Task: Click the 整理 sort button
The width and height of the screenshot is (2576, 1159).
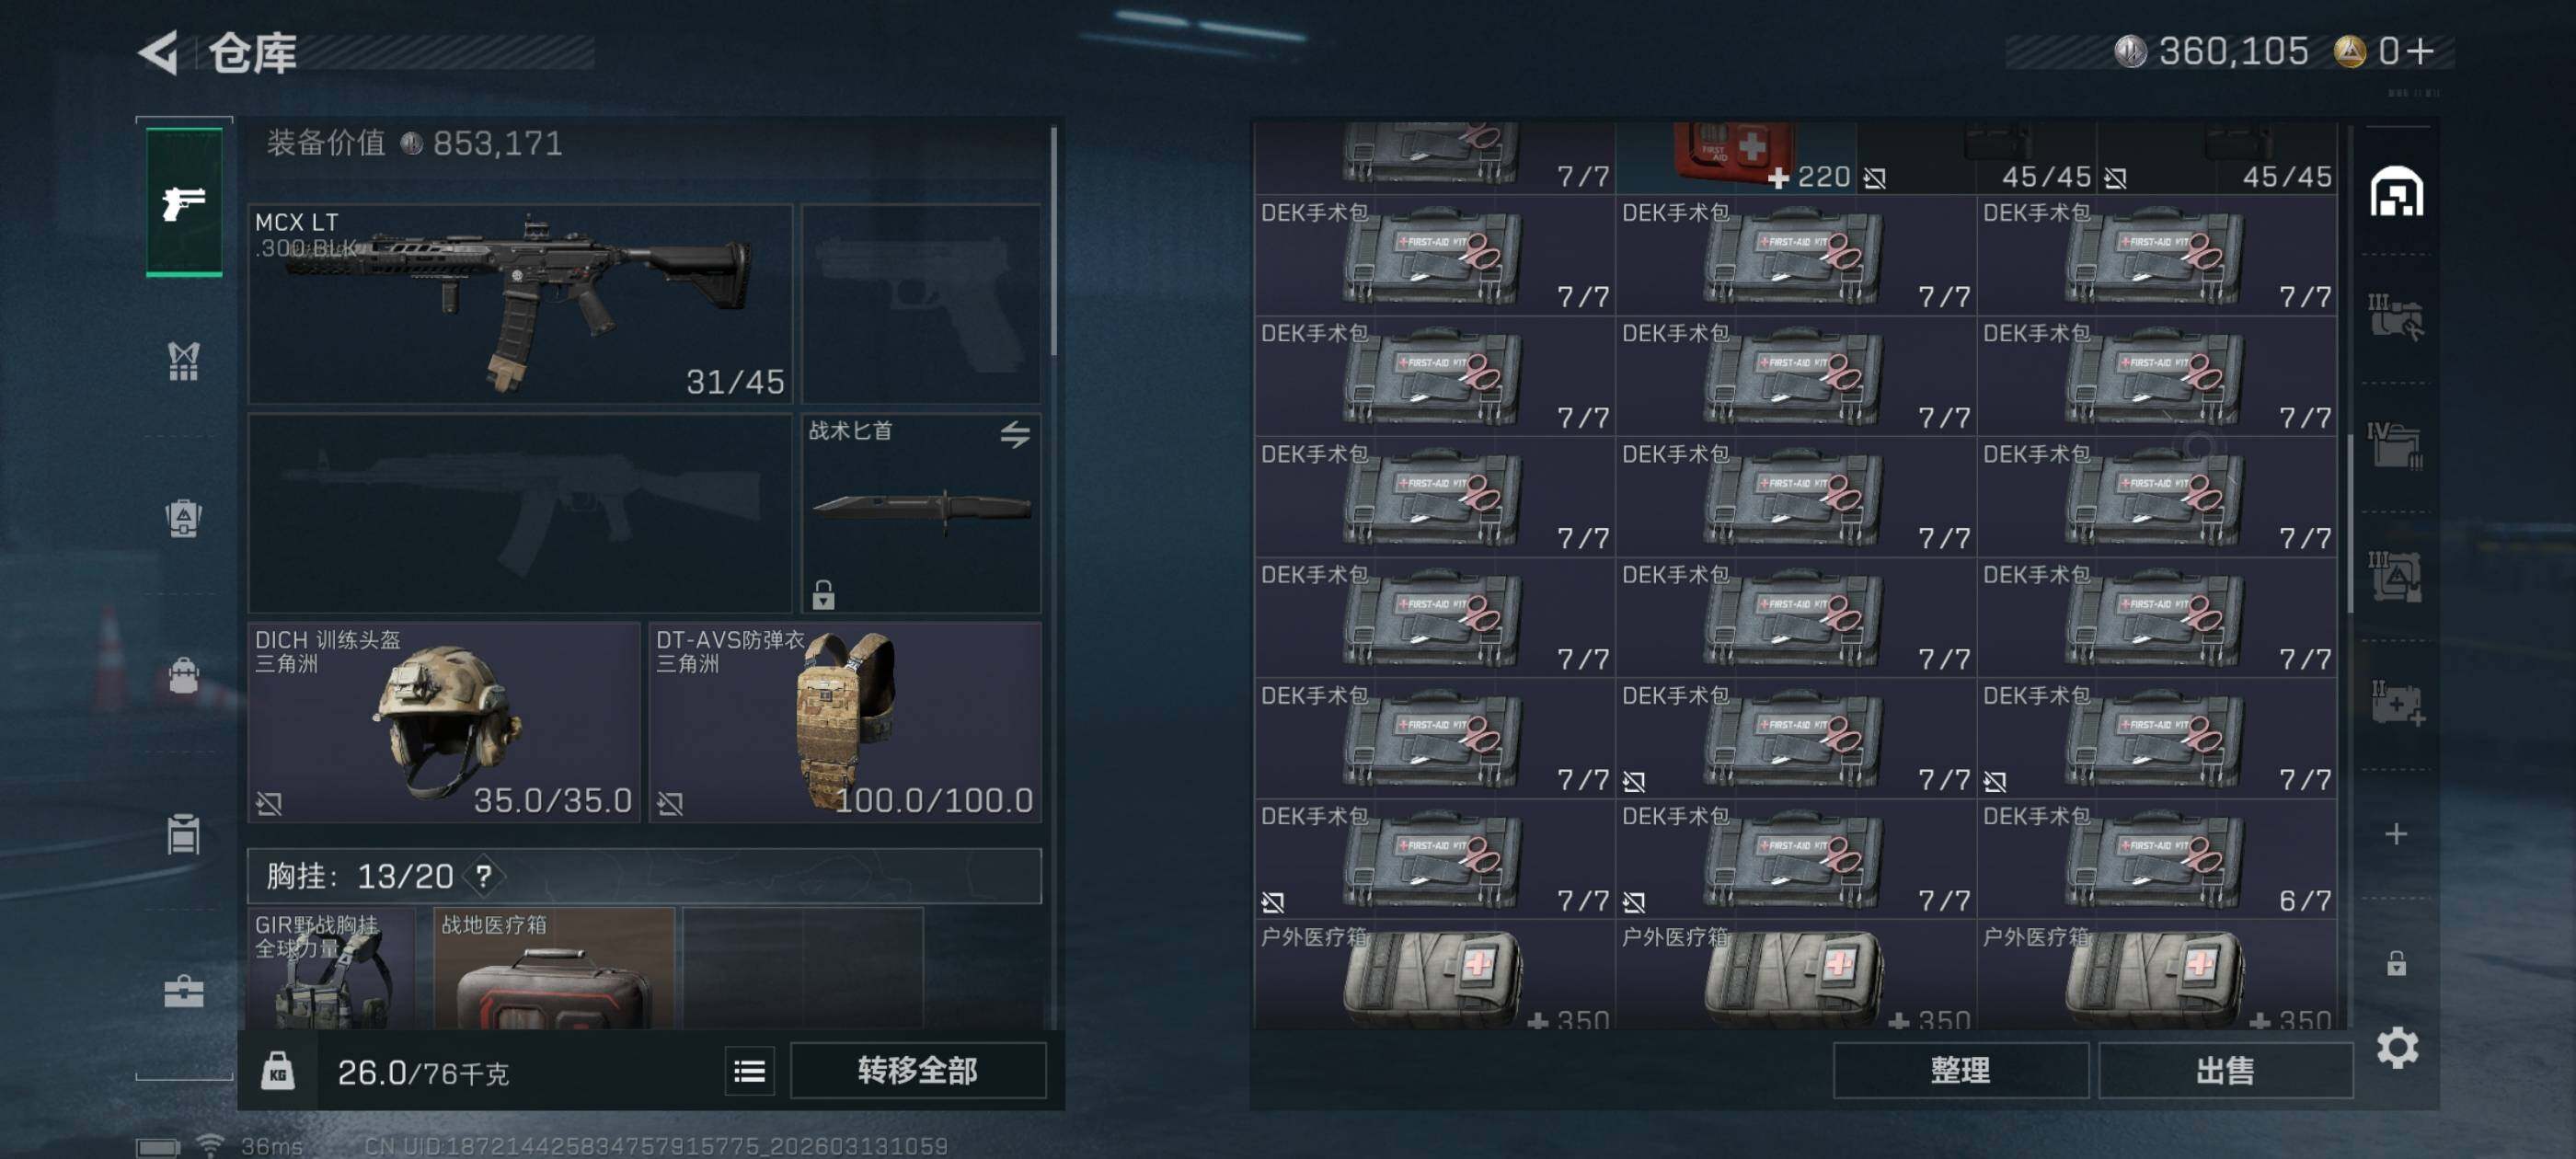Action: coord(1960,1071)
